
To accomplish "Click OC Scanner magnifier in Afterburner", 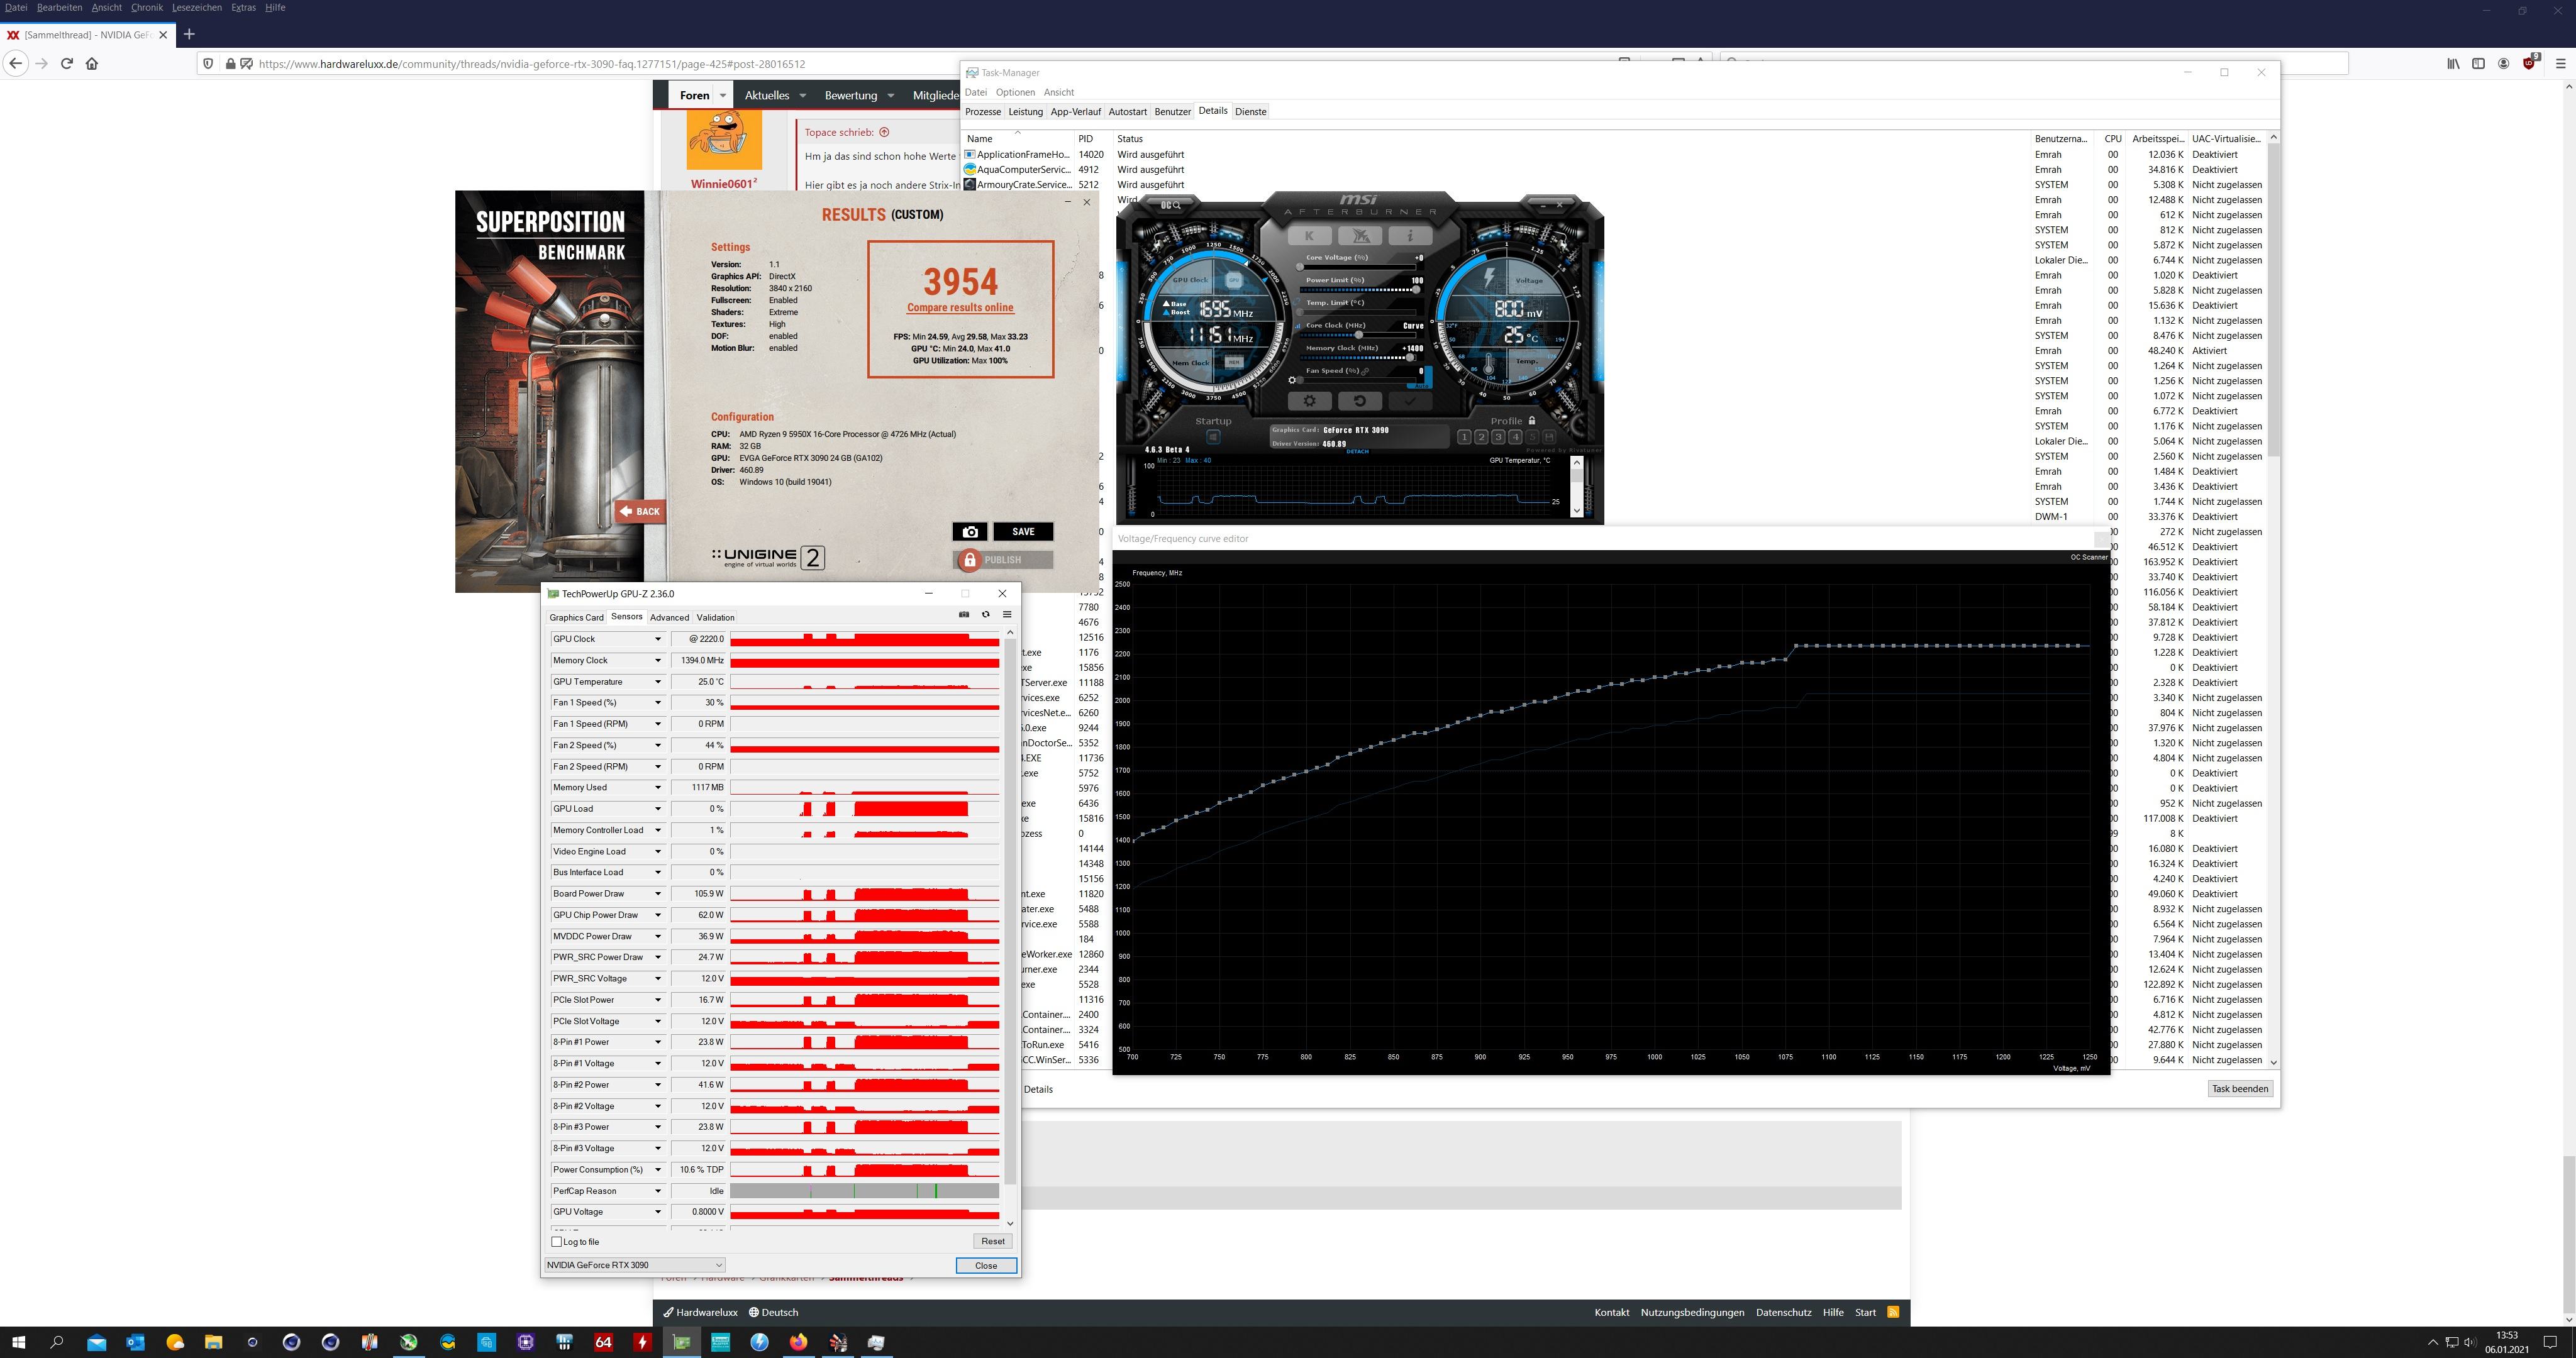I will tap(1171, 205).
